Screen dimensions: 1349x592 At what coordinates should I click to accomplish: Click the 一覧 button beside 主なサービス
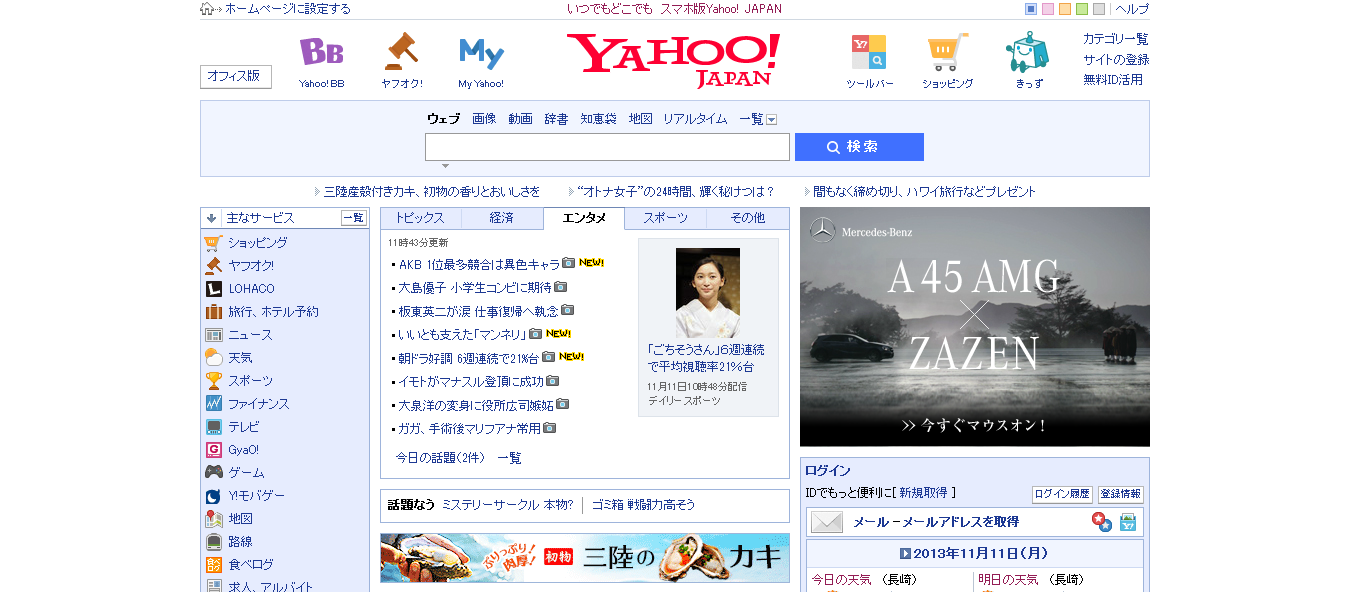[x=354, y=217]
